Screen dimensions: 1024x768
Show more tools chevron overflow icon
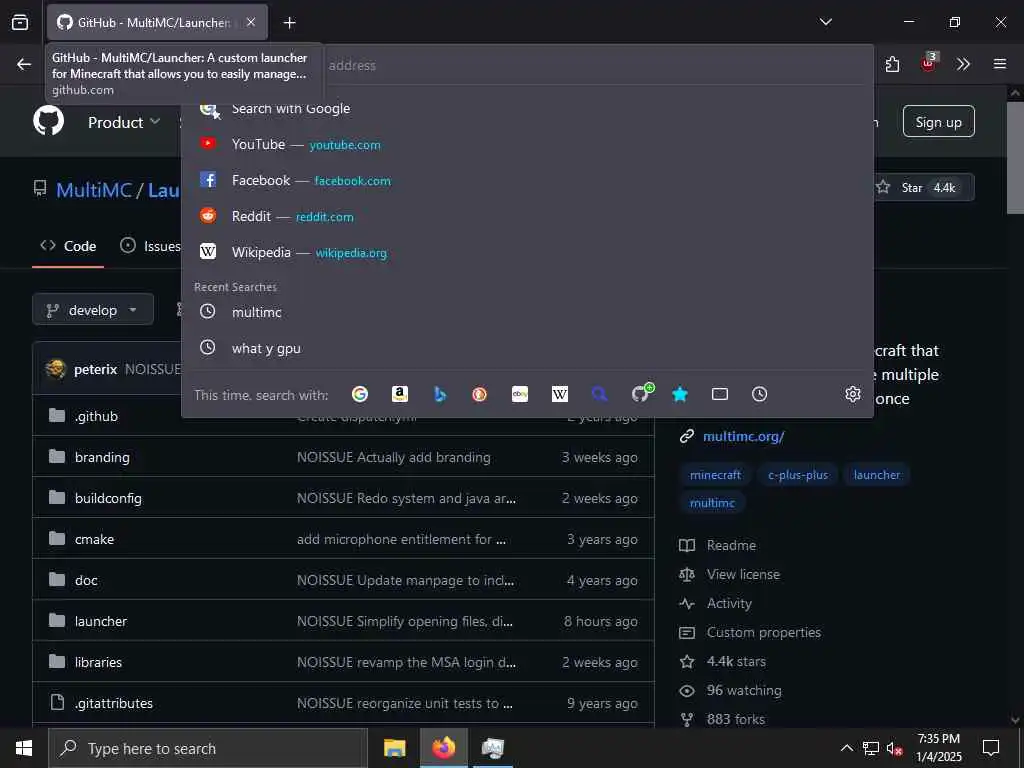click(963, 64)
